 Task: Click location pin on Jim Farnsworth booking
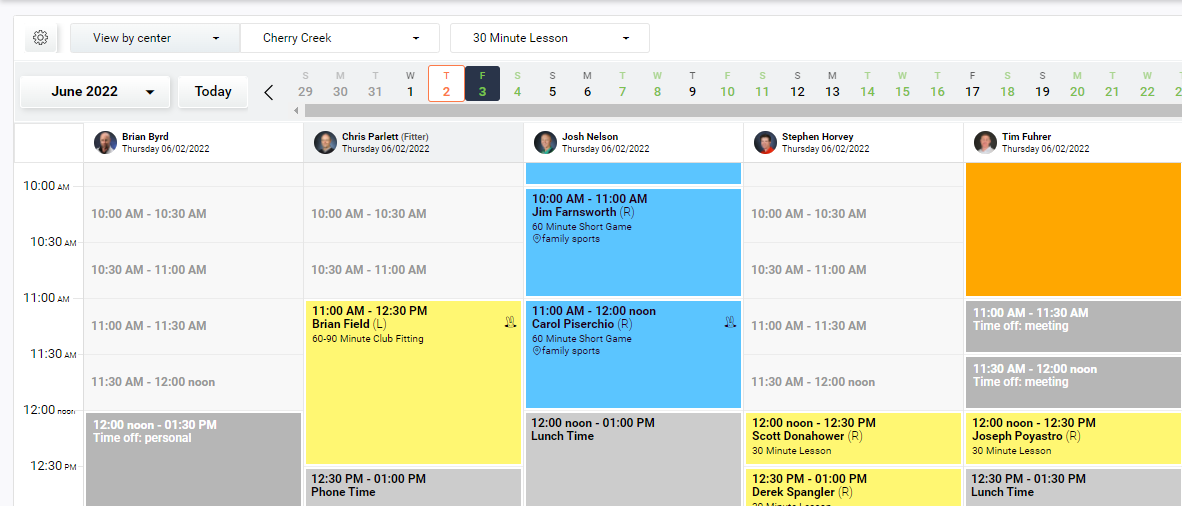click(537, 239)
